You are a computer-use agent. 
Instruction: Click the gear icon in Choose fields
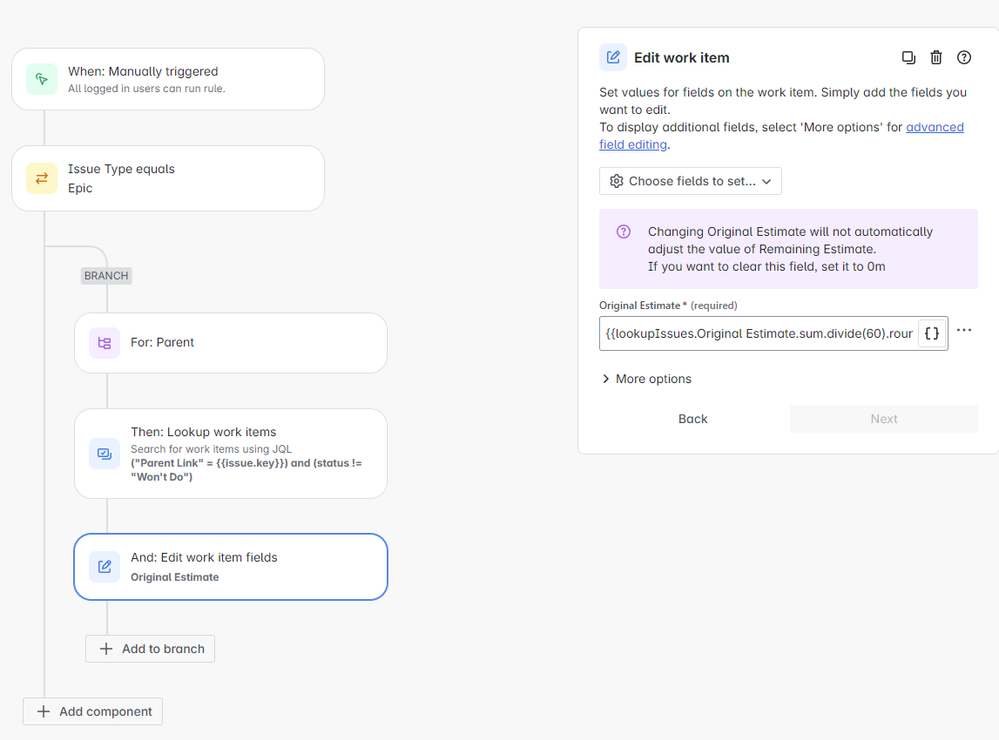click(616, 181)
